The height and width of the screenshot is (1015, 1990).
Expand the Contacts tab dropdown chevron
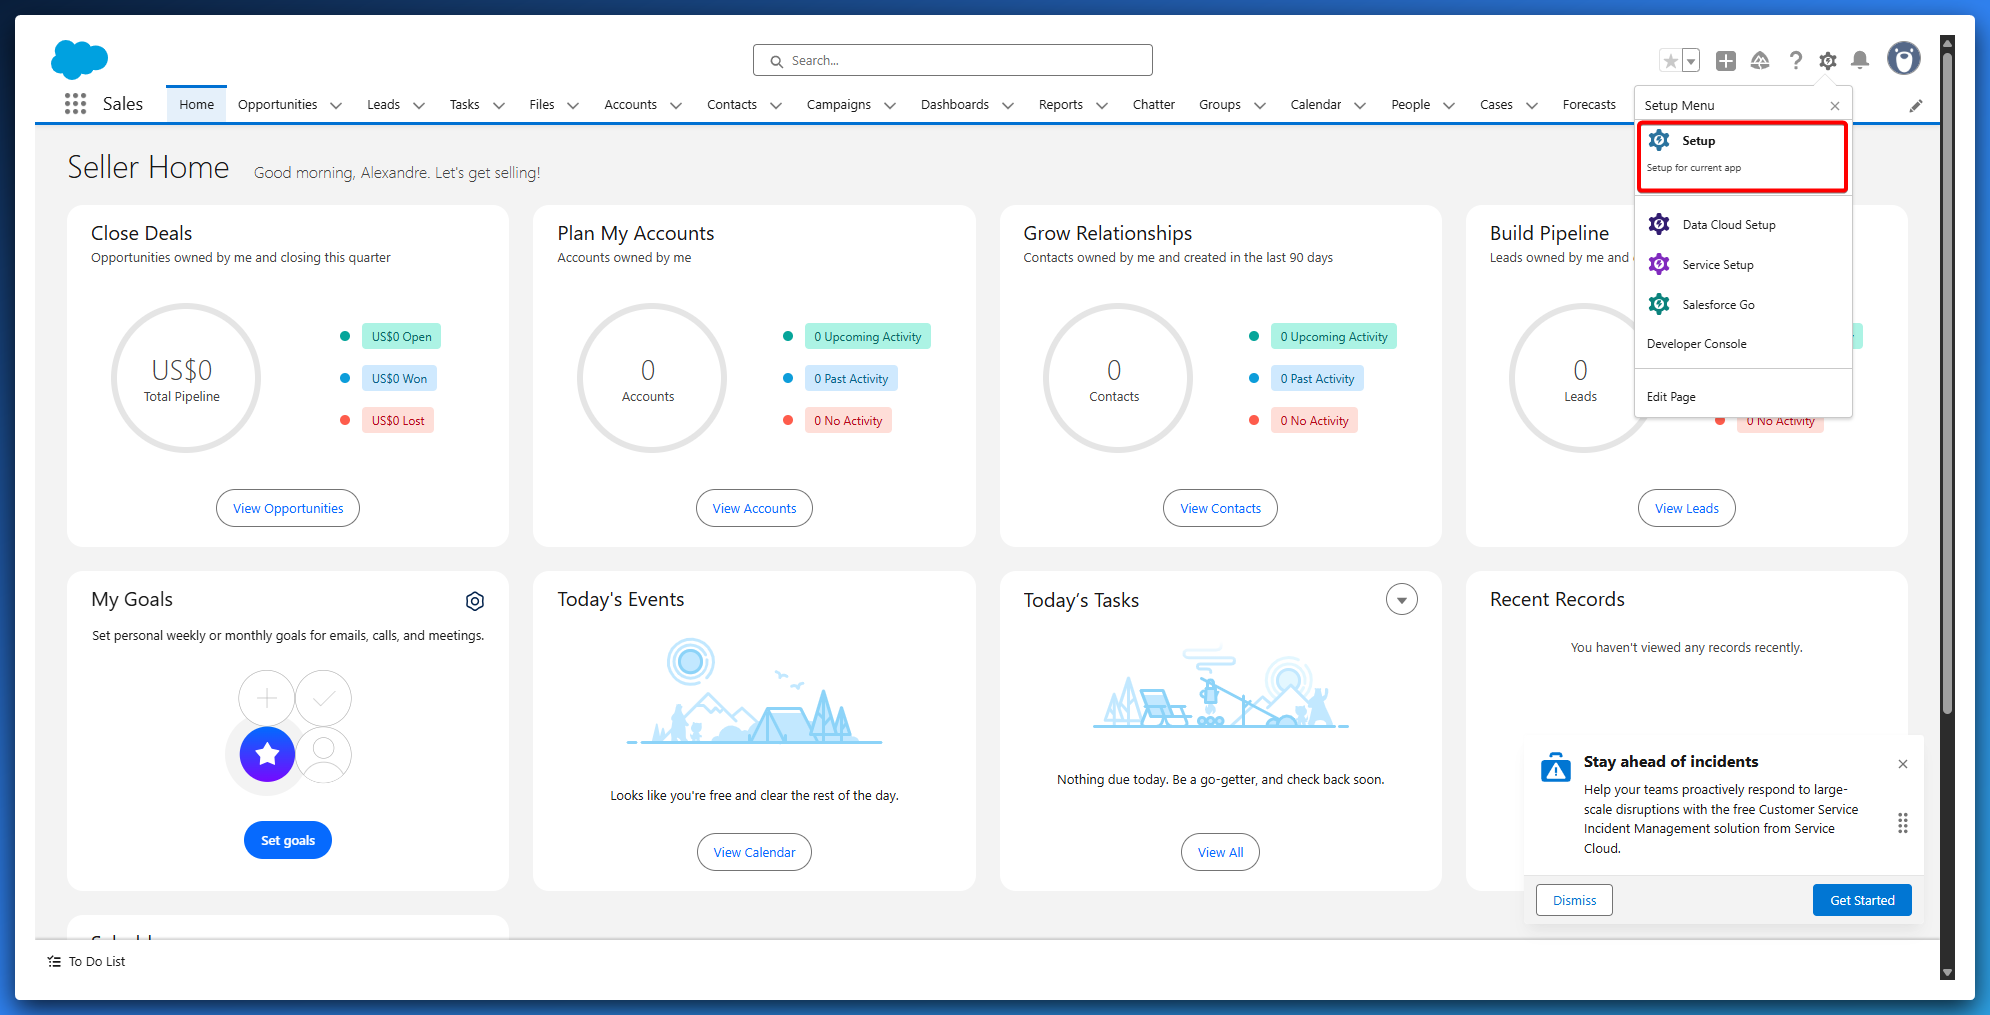776,105
